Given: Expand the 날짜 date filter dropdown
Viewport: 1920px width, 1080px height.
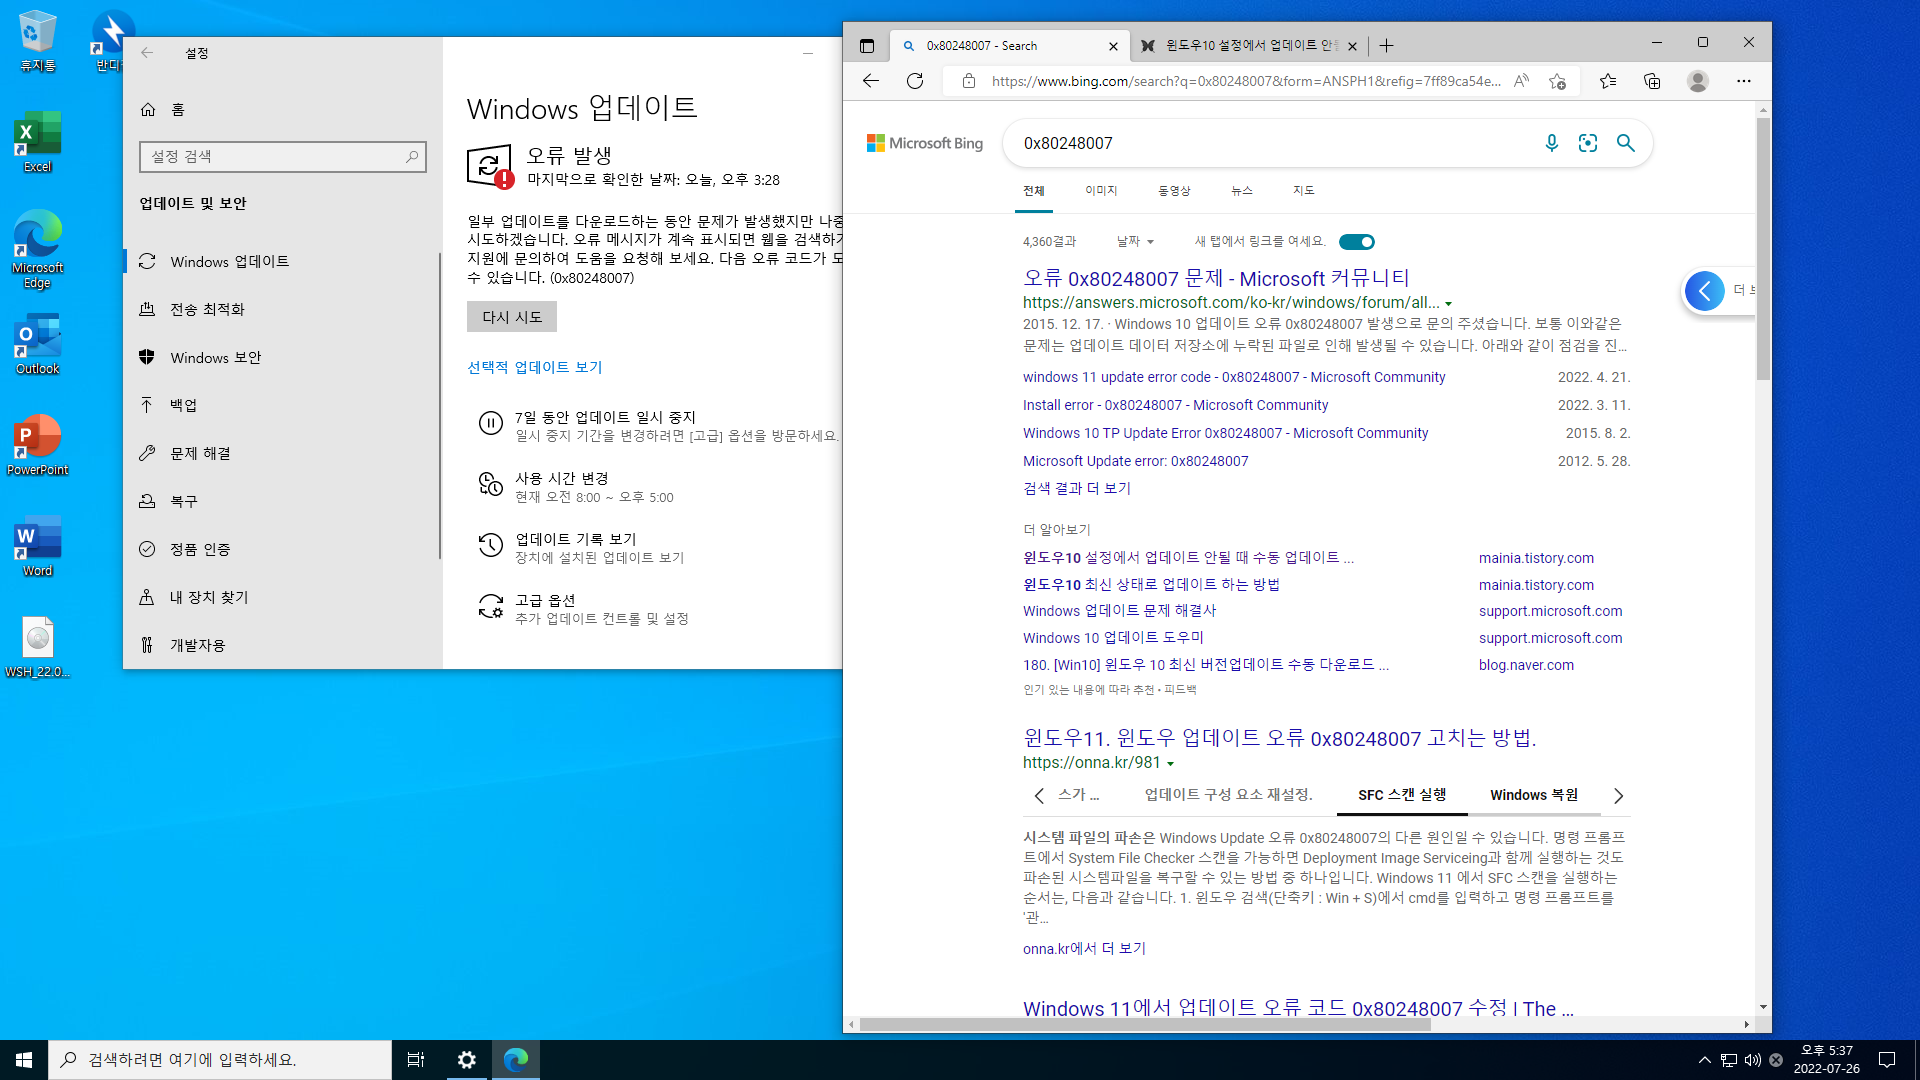Looking at the screenshot, I should 1136,242.
